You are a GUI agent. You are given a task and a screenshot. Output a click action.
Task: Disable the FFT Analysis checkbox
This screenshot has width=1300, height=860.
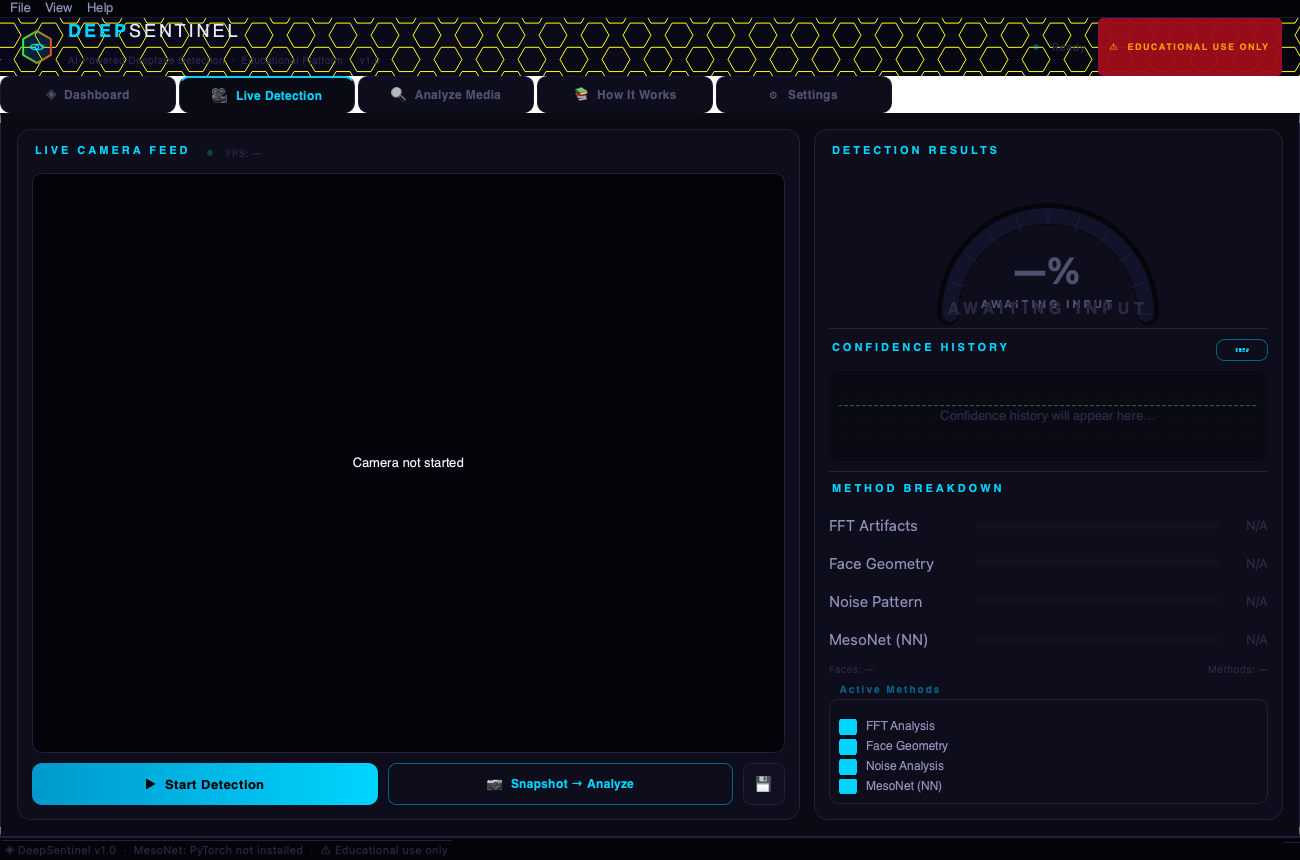pos(848,726)
